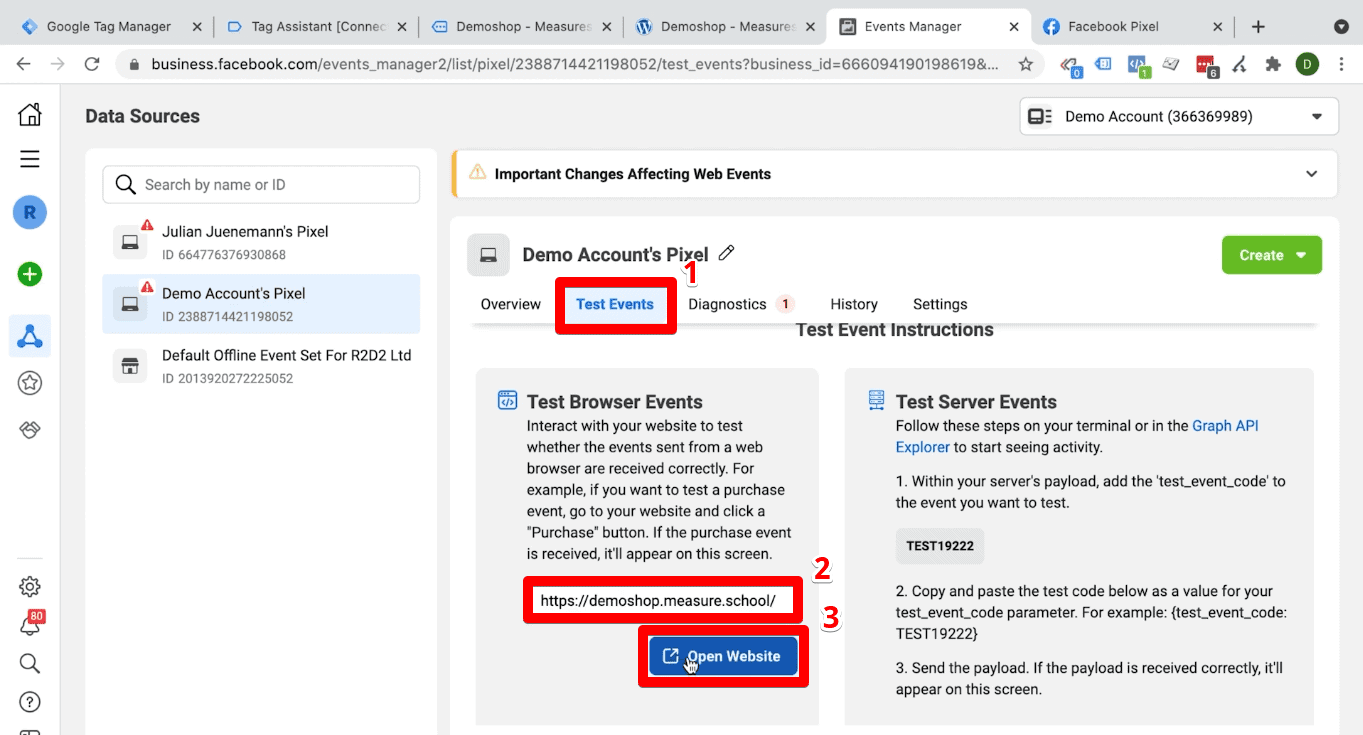1363x735 pixels.
Task: Open the Demo Account dropdown
Action: pos(1178,116)
